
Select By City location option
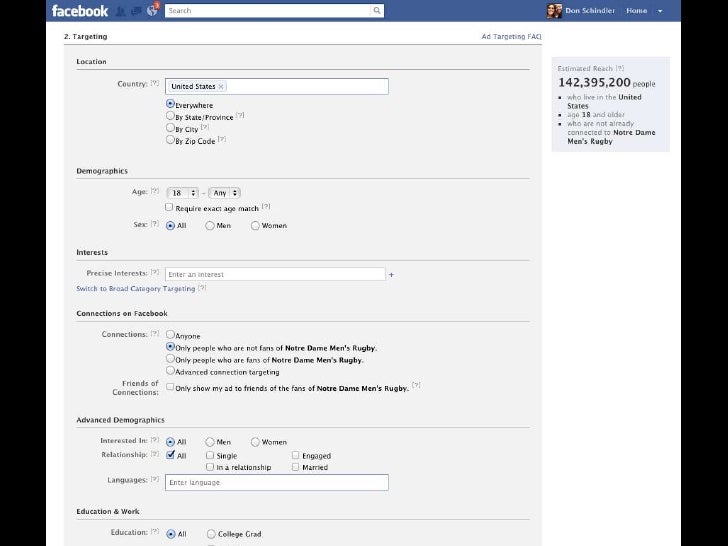click(170, 128)
